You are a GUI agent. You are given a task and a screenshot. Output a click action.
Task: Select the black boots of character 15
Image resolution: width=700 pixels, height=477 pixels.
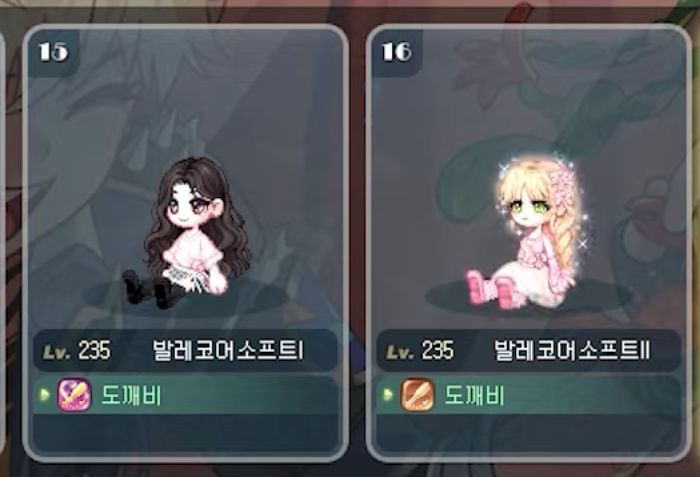click(152, 289)
